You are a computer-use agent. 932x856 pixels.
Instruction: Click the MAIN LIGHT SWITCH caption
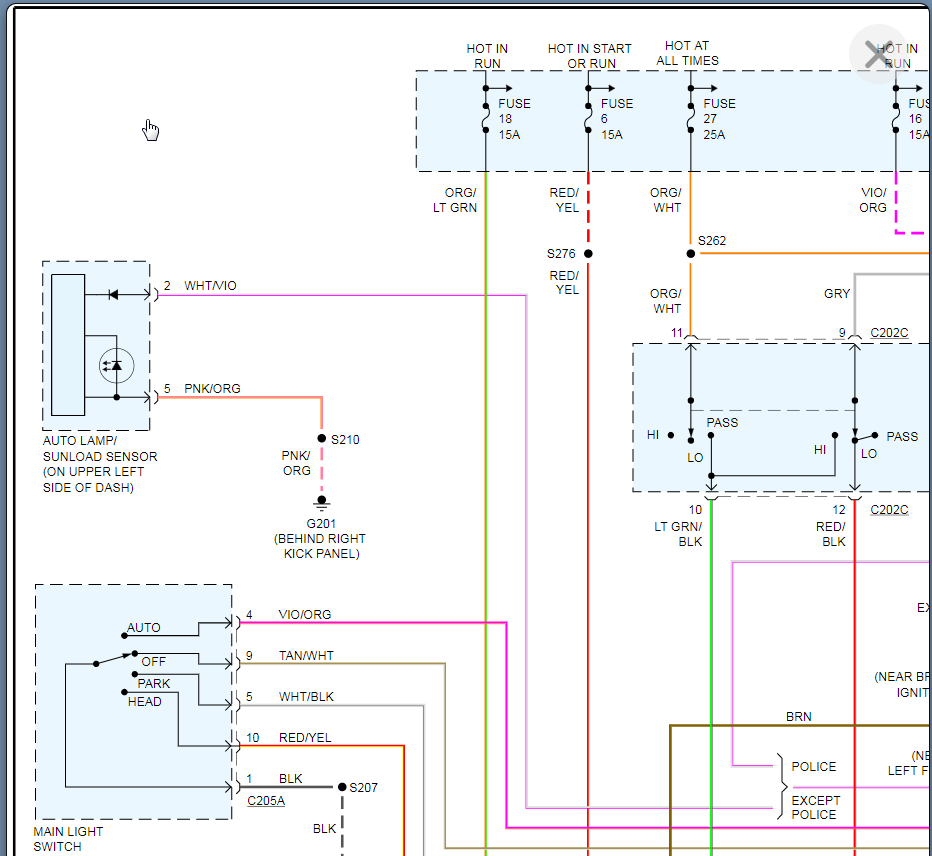(x=68, y=839)
